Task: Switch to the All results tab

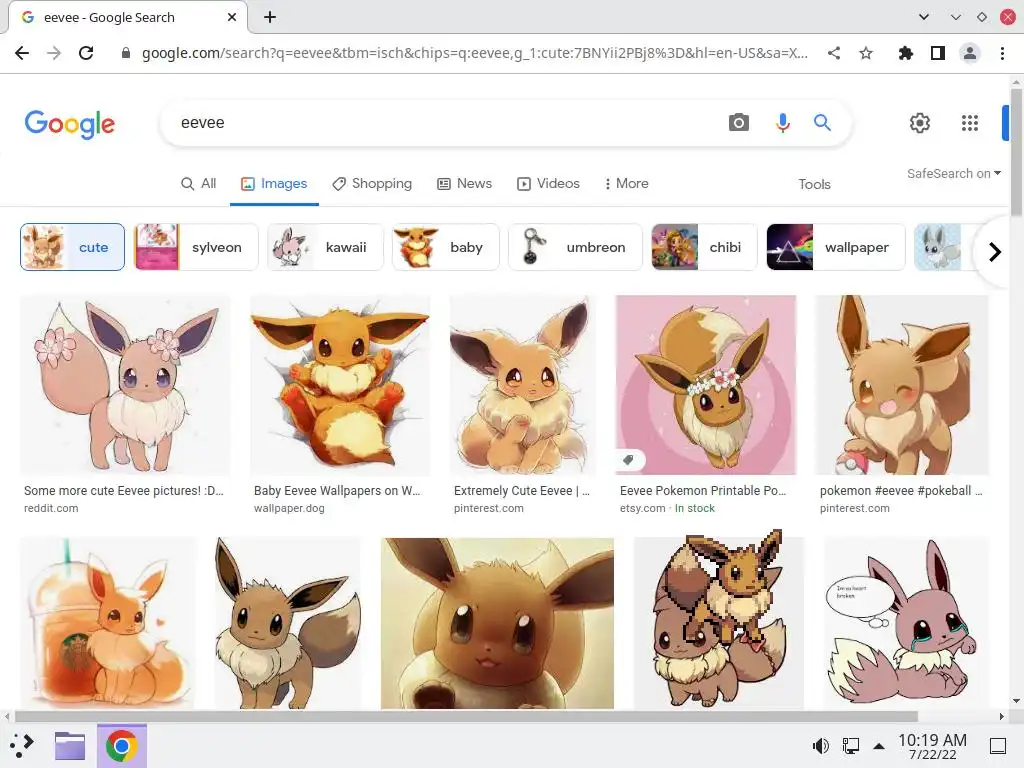Action: click(199, 184)
